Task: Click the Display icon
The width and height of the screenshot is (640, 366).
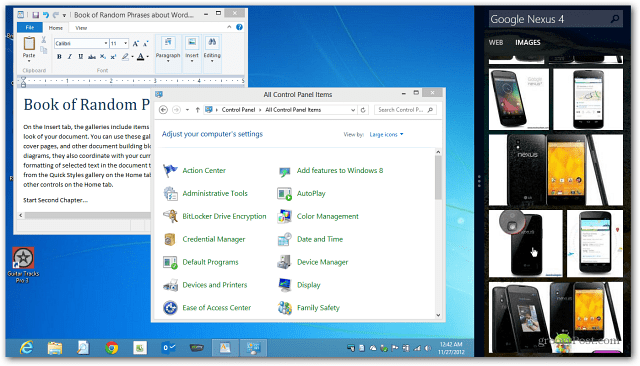Action: coord(284,285)
